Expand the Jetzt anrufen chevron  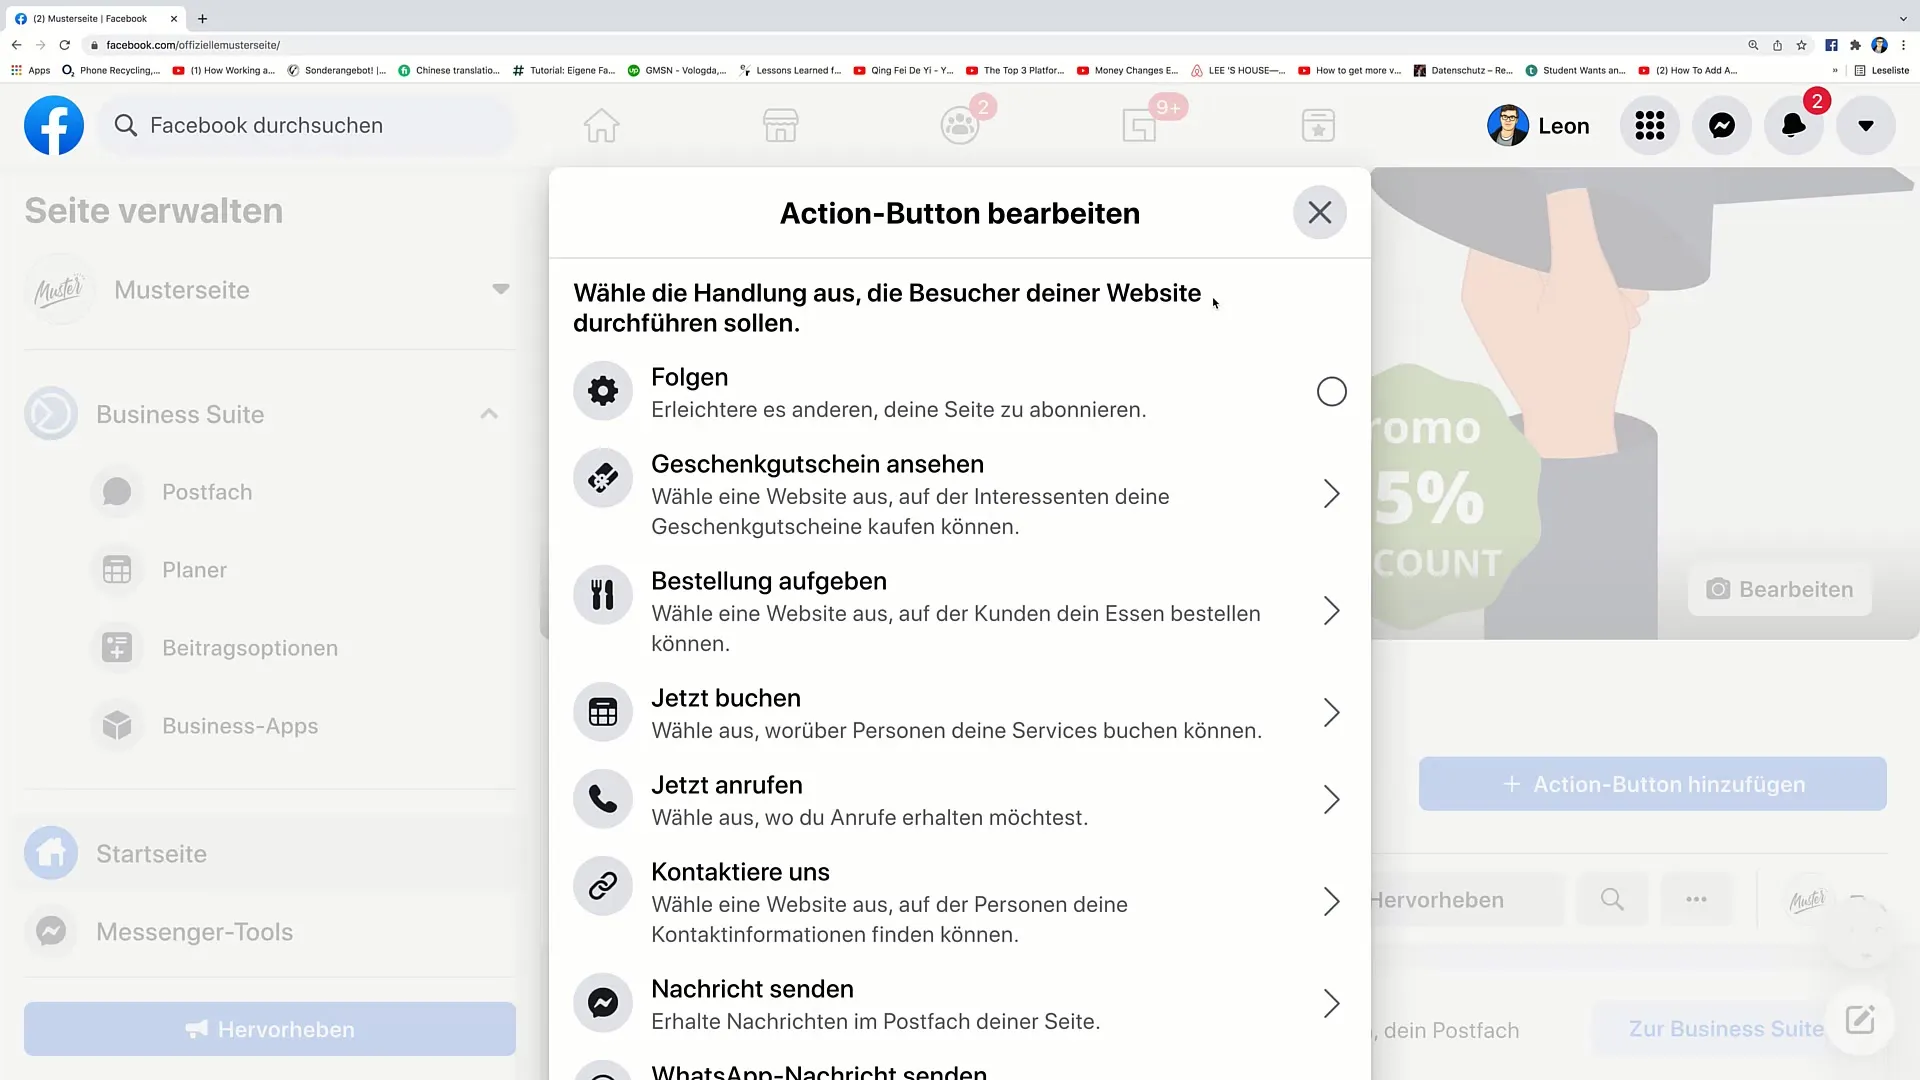(1331, 799)
